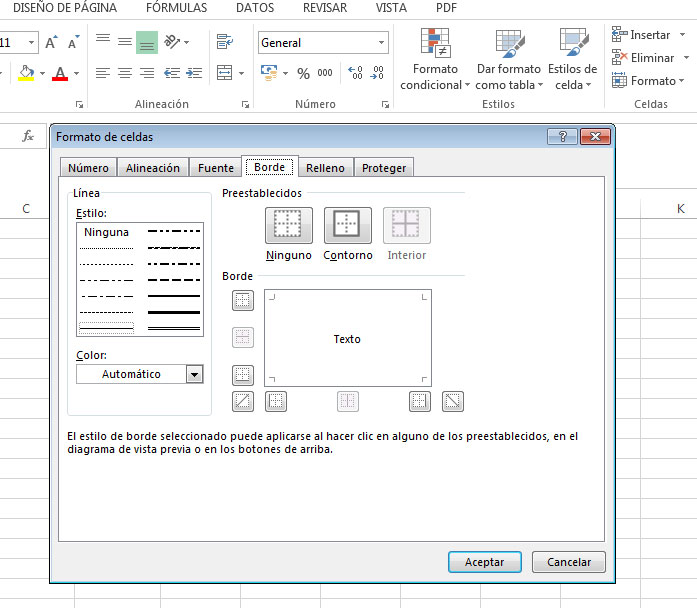Click the Texto border preview diagram

click(348, 338)
